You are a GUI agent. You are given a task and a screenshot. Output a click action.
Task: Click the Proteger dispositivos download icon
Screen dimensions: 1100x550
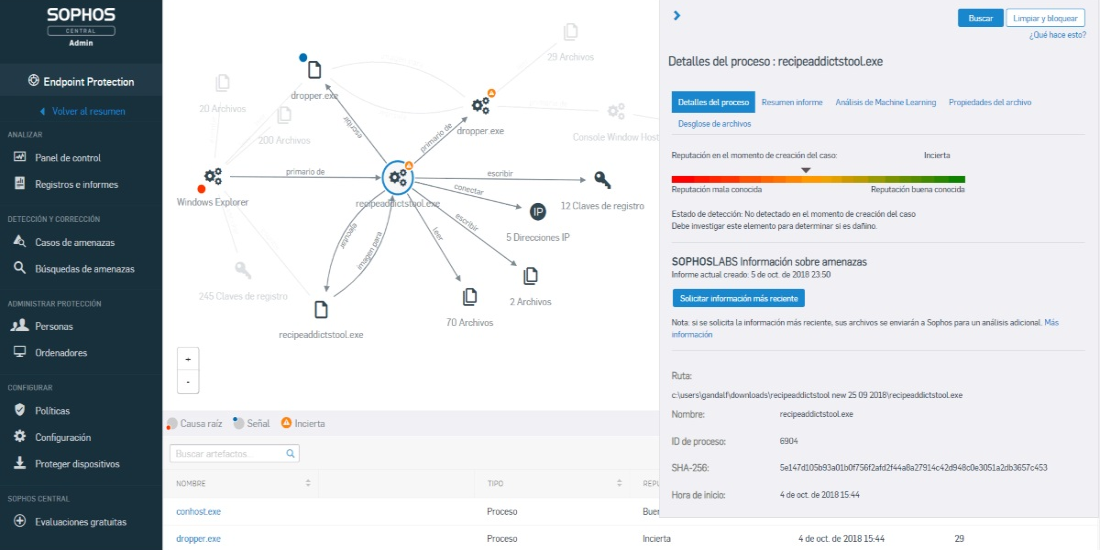click(20, 464)
